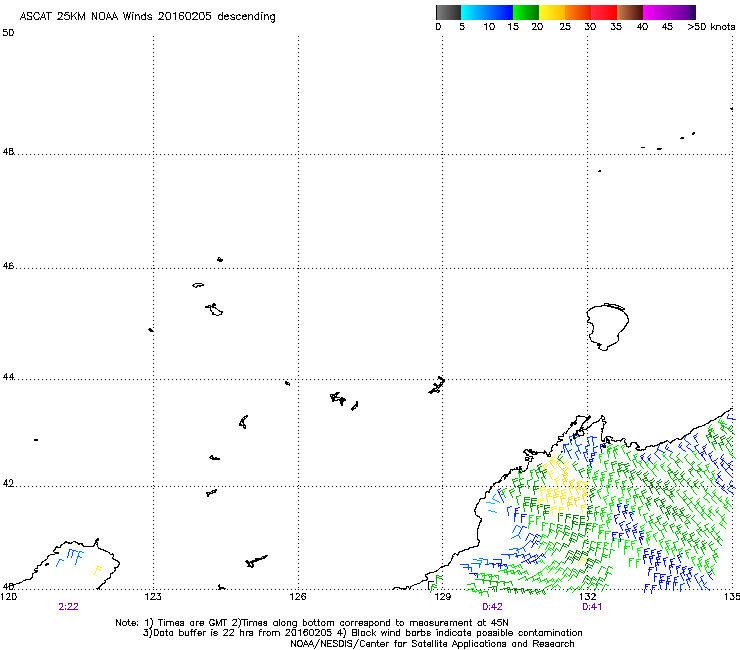Screen dimensions: 740x650
Task: Click the red 30-35 knots color bar segment
Action: (604, 12)
